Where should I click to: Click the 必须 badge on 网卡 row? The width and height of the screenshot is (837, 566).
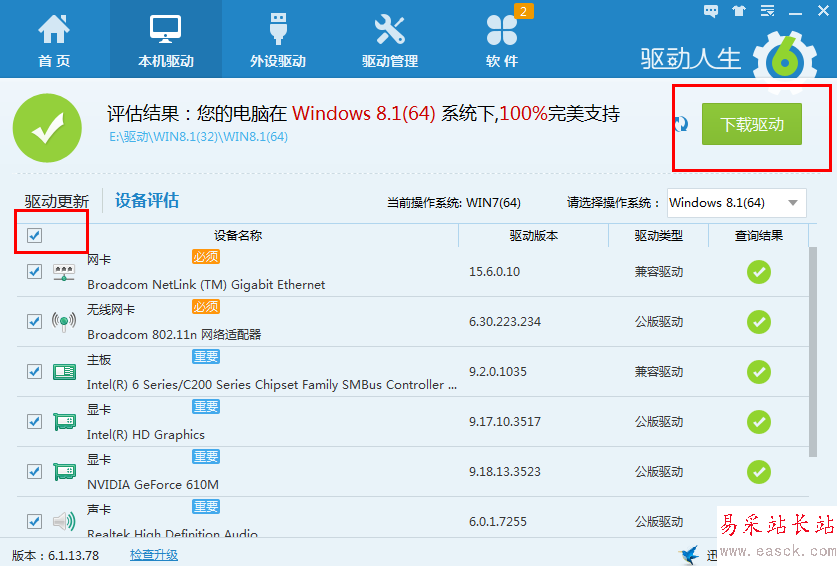coord(206,257)
